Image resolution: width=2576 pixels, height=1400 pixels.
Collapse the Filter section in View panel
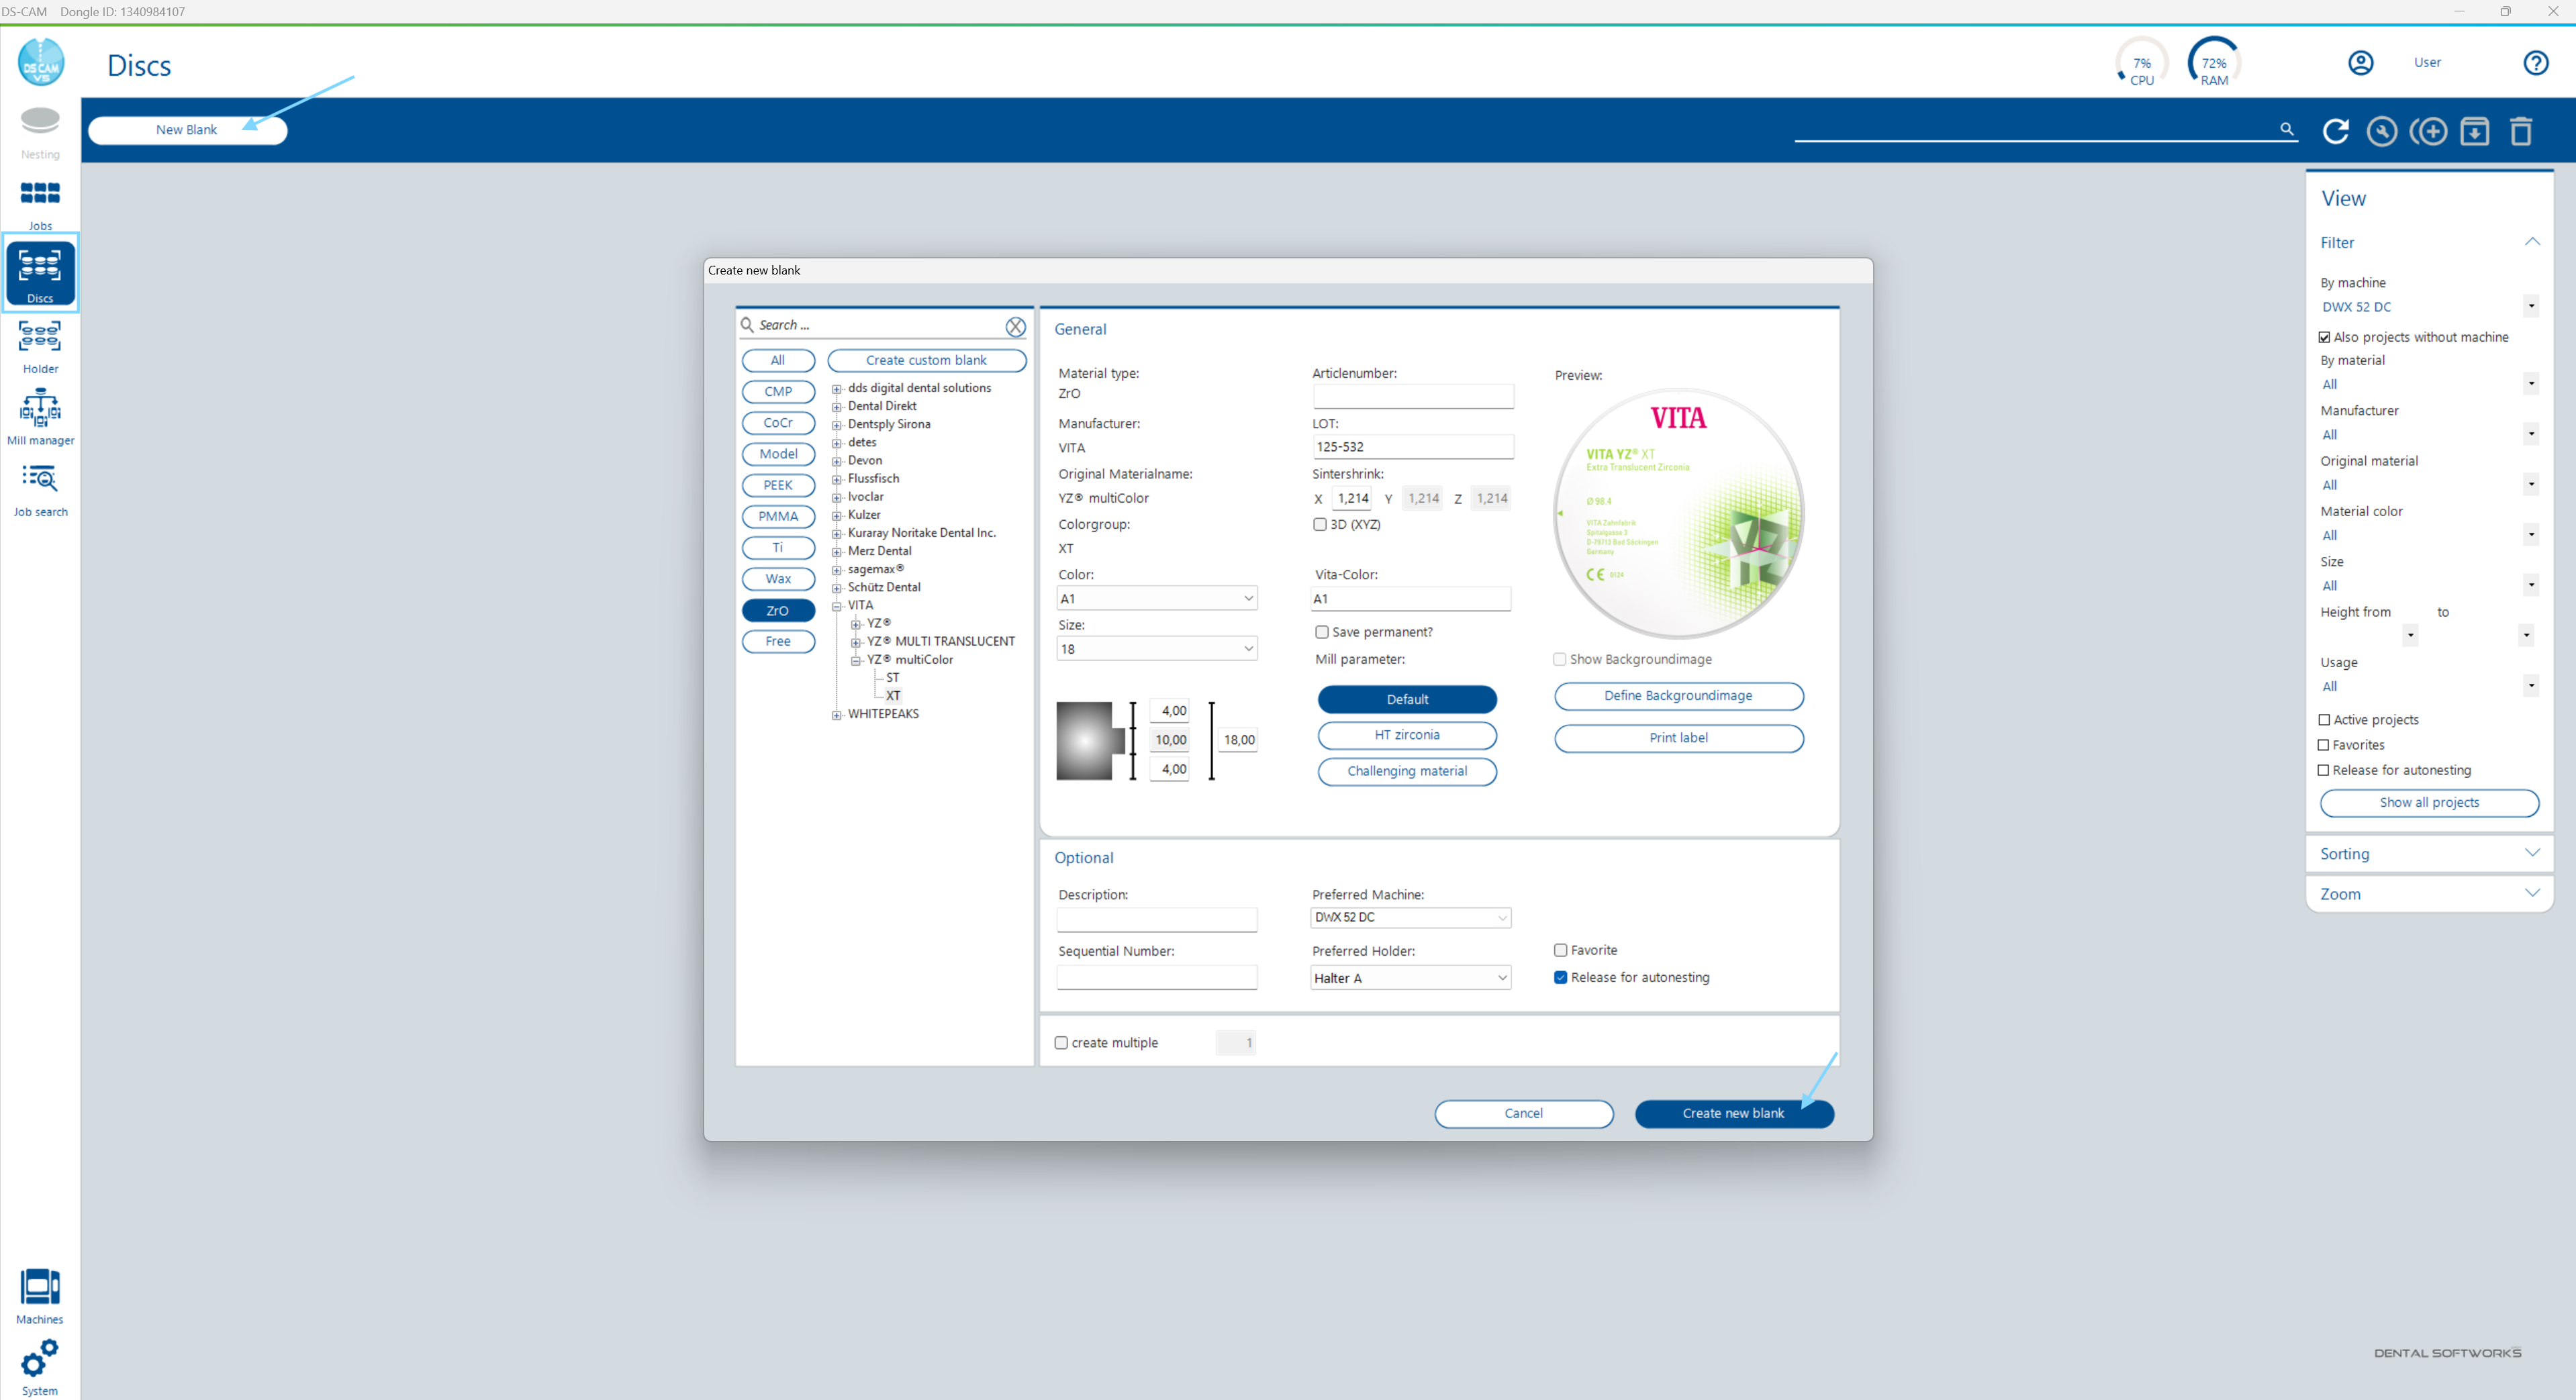(2533, 241)
